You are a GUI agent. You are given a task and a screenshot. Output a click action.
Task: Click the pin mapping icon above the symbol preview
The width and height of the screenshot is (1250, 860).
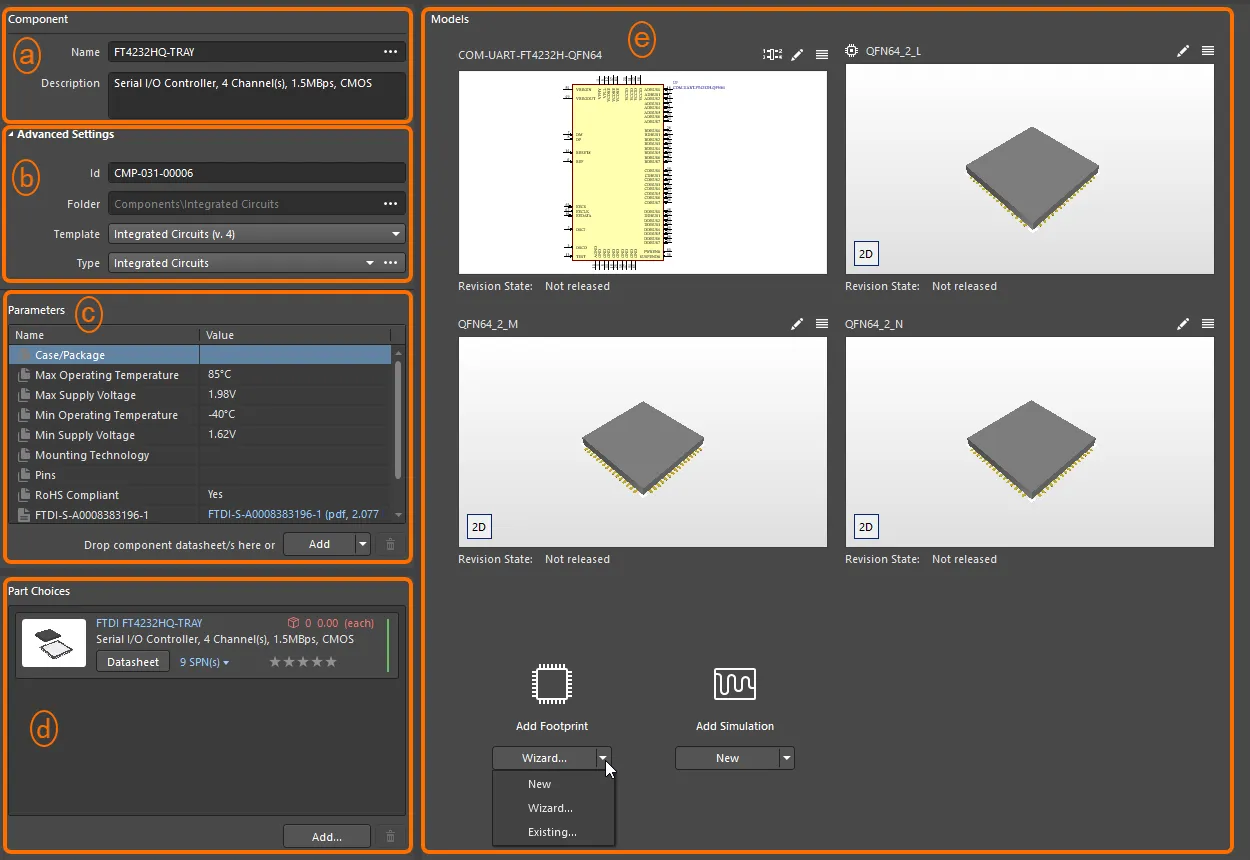click(772, 55)
